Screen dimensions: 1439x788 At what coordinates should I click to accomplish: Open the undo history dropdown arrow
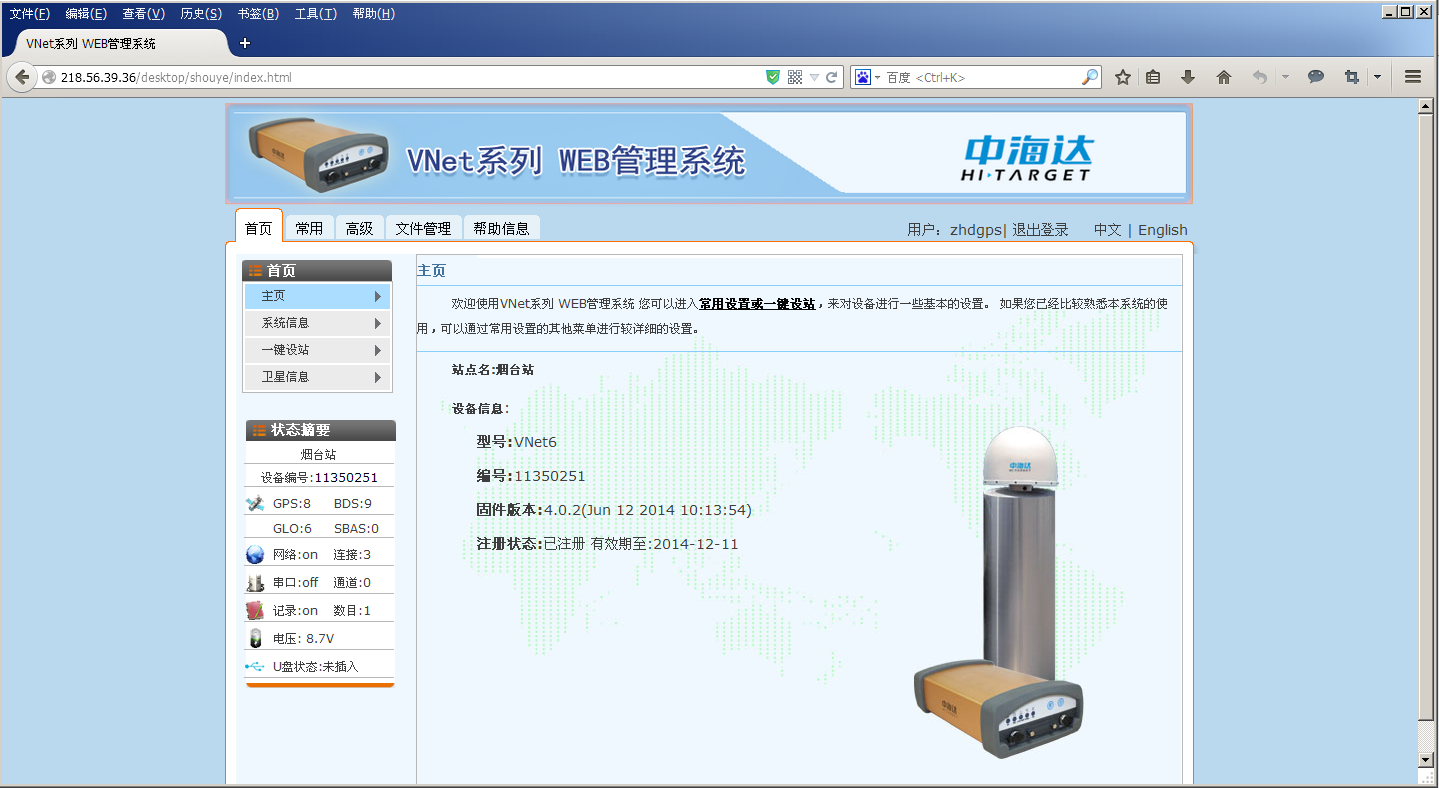(x=1285, y=77)
